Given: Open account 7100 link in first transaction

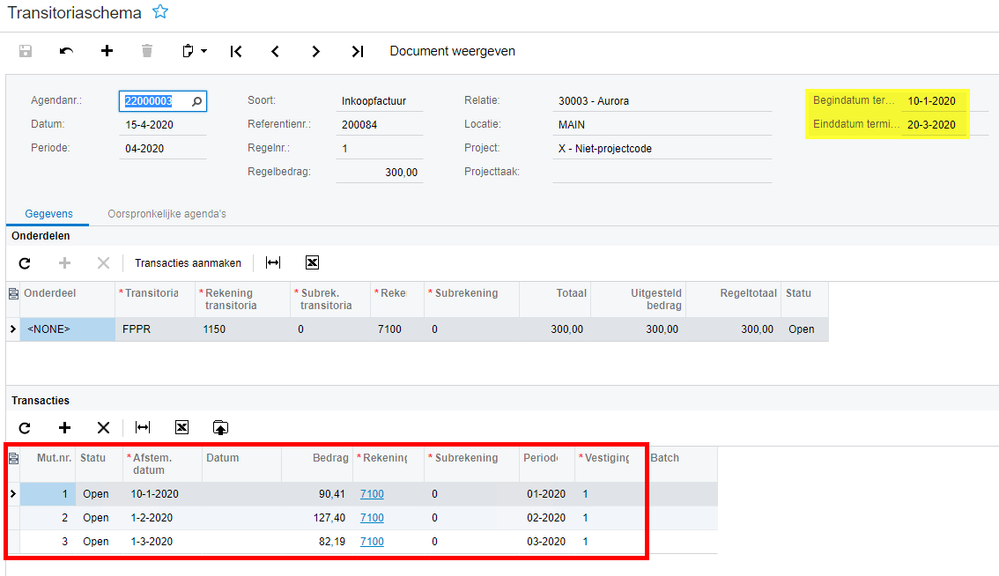Looking at the screenshot, I should (372, 494).
